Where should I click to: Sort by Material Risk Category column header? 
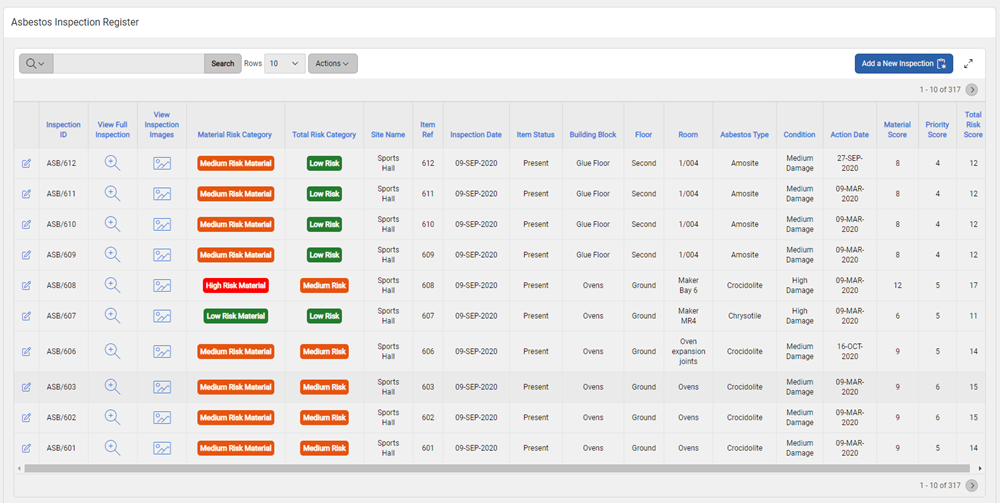[x=235, y=135]
